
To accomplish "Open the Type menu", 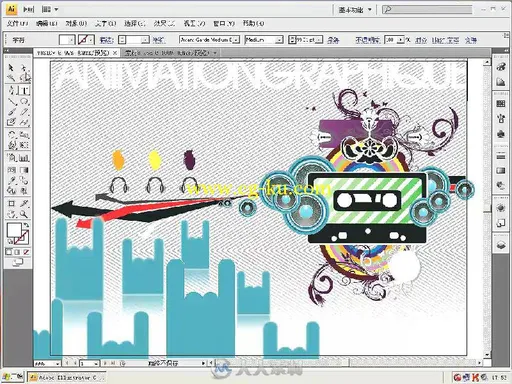I will [x=105, y=24].
